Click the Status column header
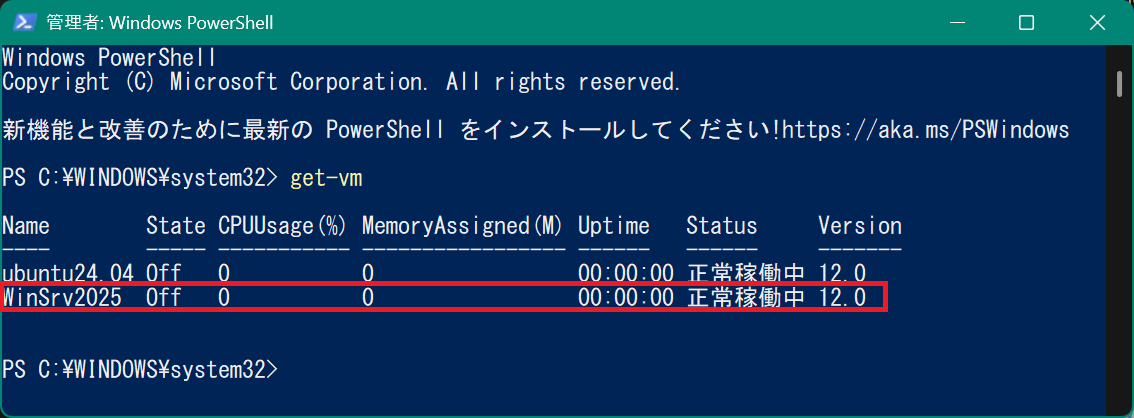Screen dimensions: 1134x418 721,226
